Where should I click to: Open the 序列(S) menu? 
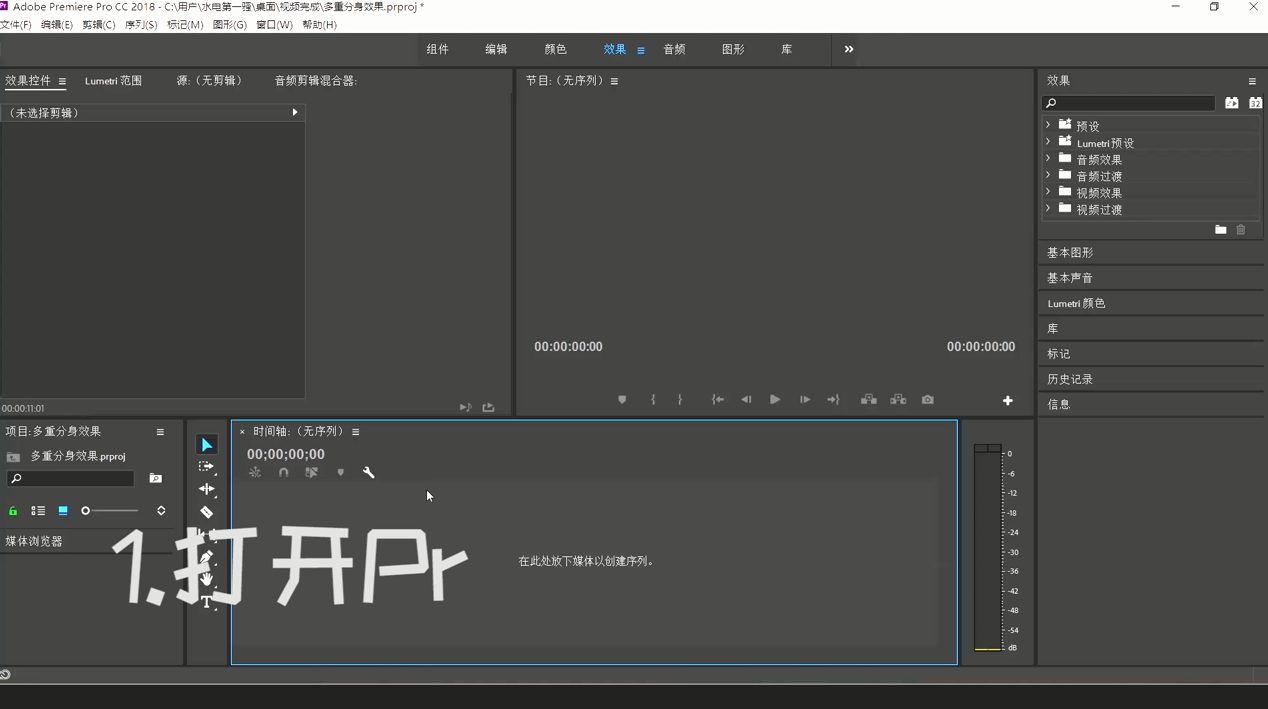pos(141,25)
